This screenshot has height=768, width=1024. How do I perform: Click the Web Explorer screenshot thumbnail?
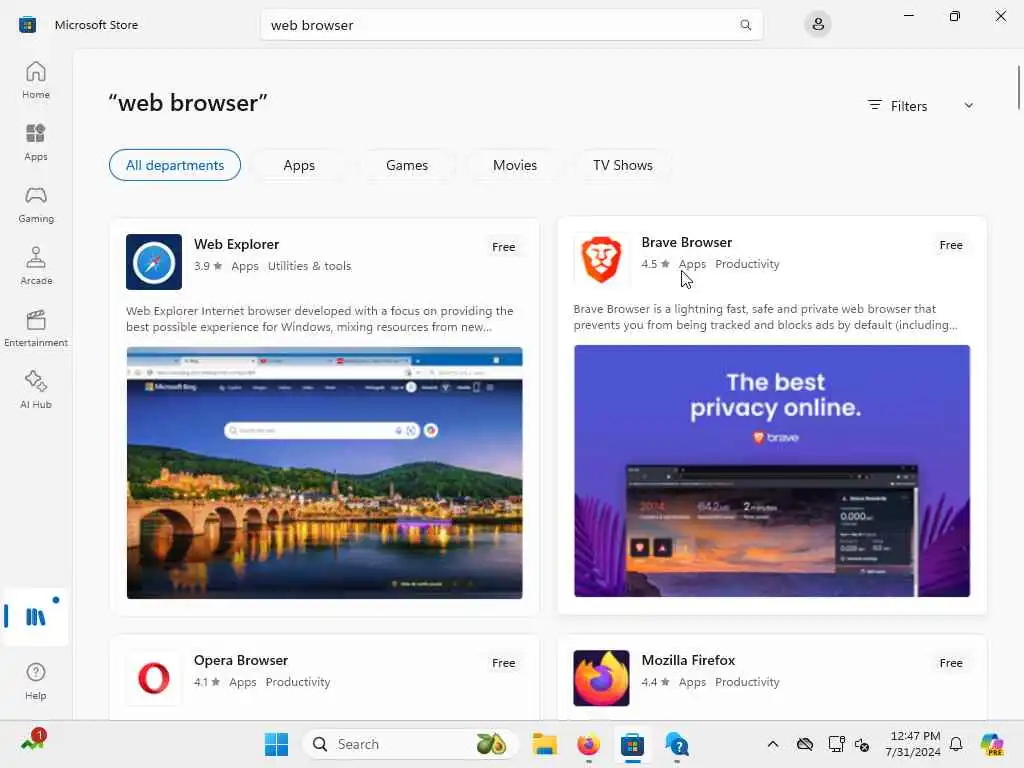coord(325,473)
